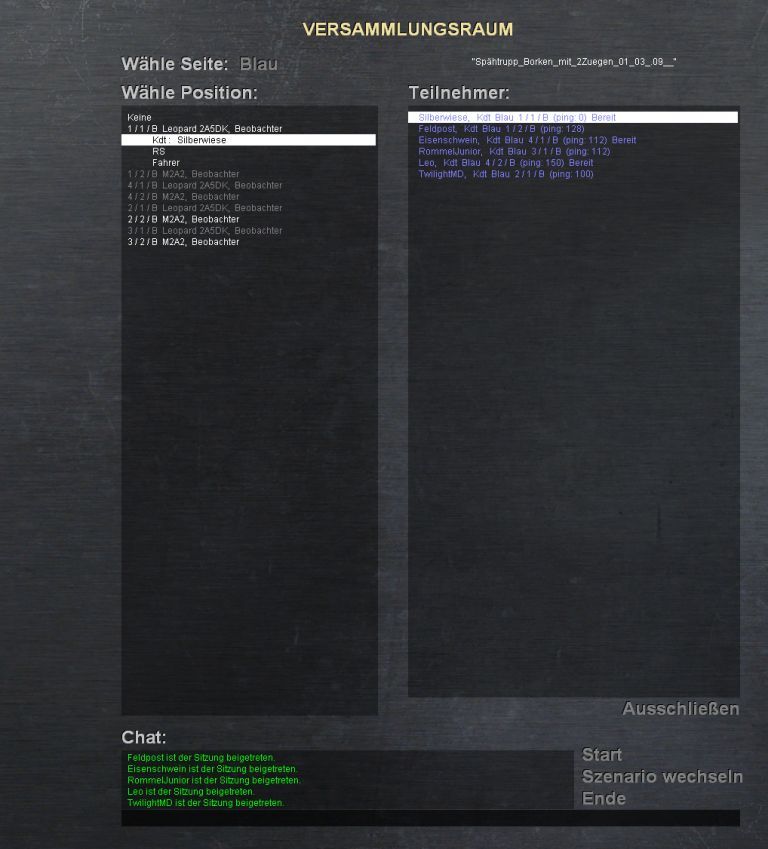Select participant Leo in the Teilnehmer list
This screenshot has height=849, width=768.
coord(505,163)
